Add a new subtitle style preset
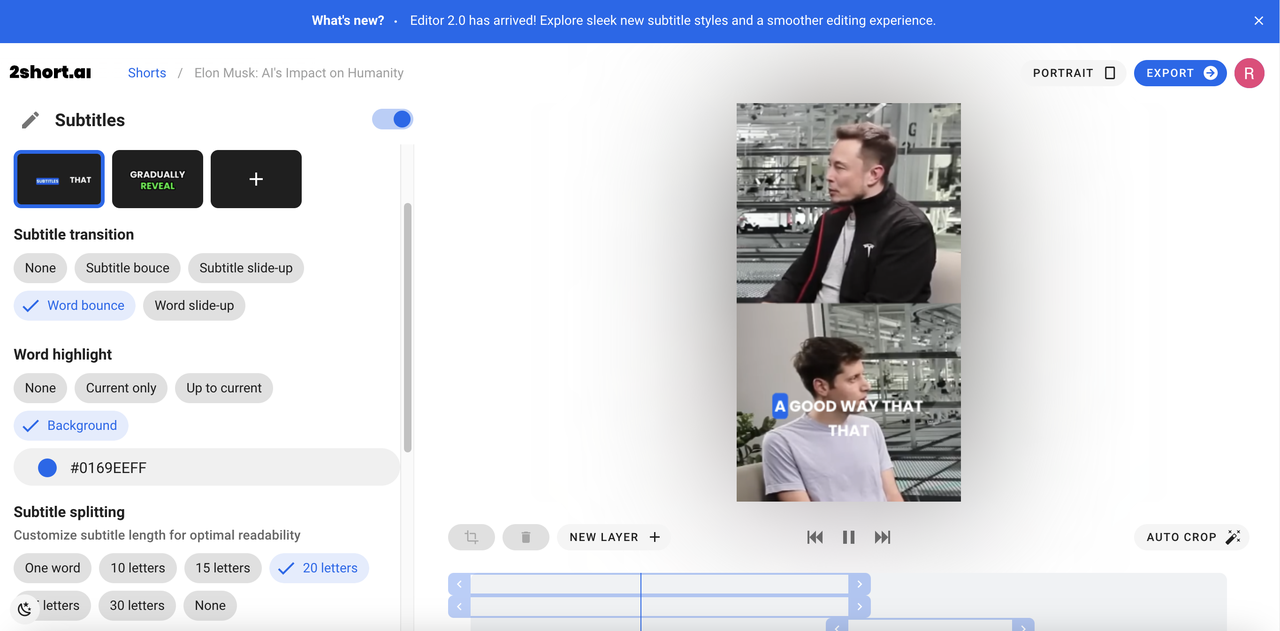This screenshot has height=631, width=1280. click(x=256, y=179)
